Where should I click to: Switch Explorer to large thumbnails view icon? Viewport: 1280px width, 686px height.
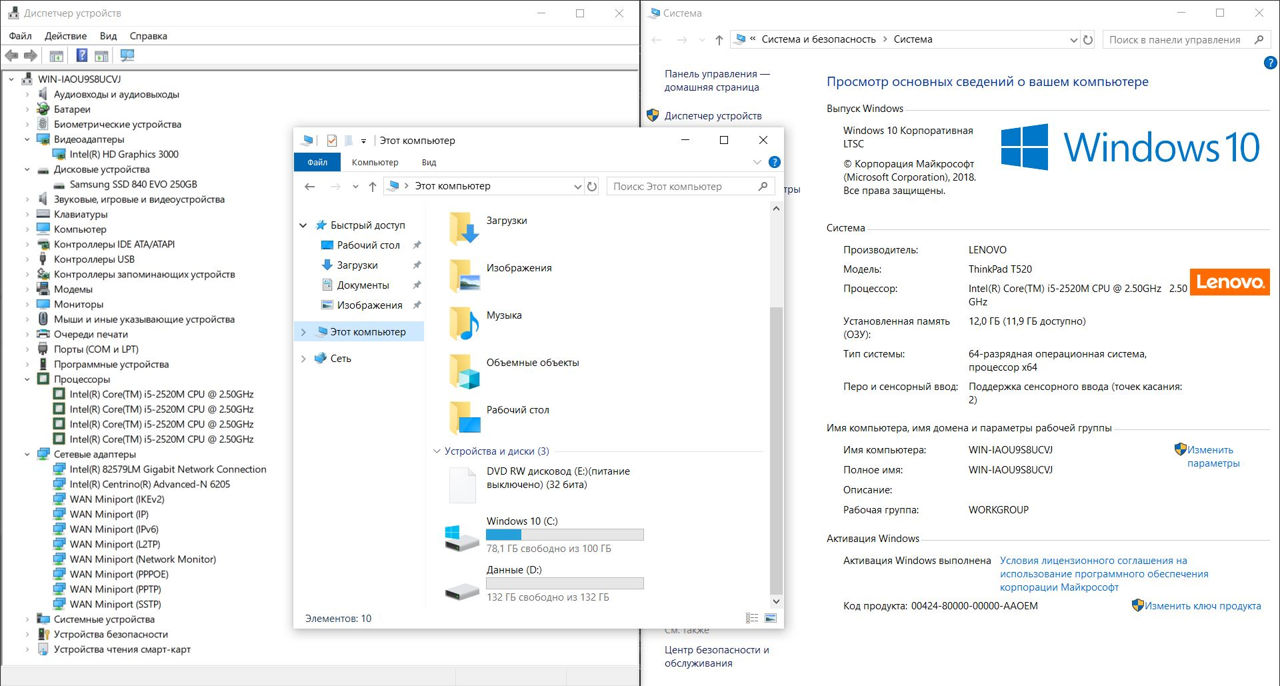[769, 619]
